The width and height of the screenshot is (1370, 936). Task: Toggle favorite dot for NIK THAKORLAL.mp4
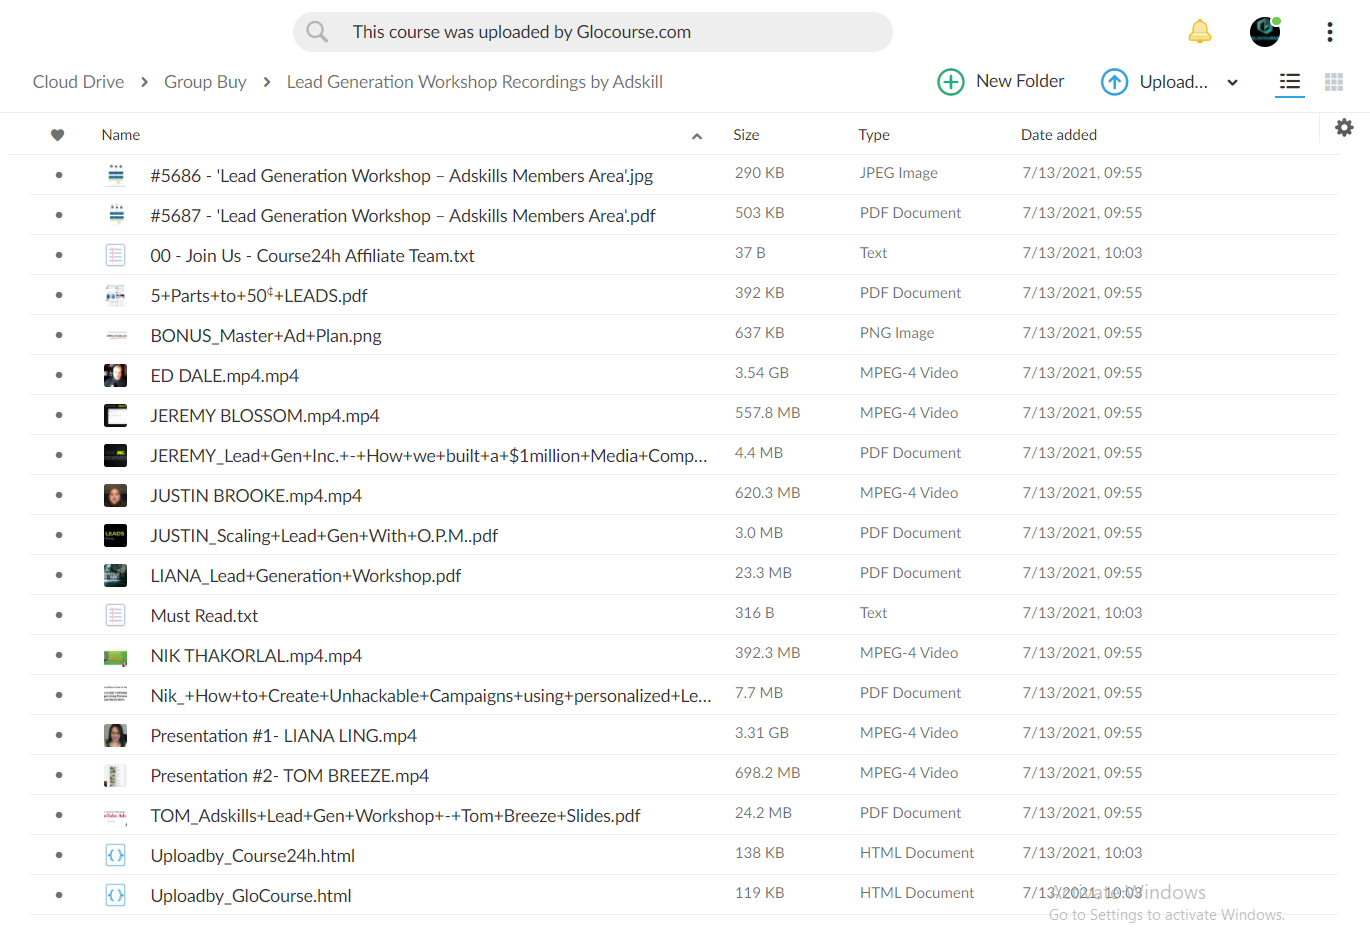point(59,655)
